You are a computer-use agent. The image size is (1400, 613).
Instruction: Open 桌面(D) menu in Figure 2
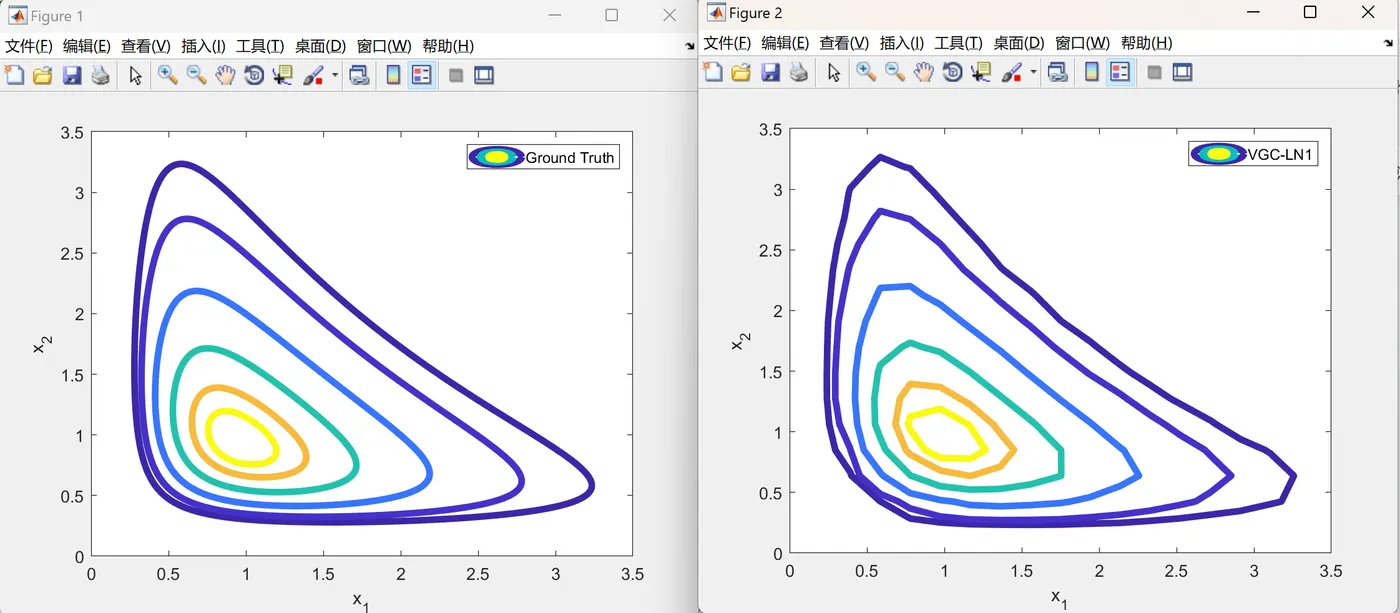coord(1019,43)
